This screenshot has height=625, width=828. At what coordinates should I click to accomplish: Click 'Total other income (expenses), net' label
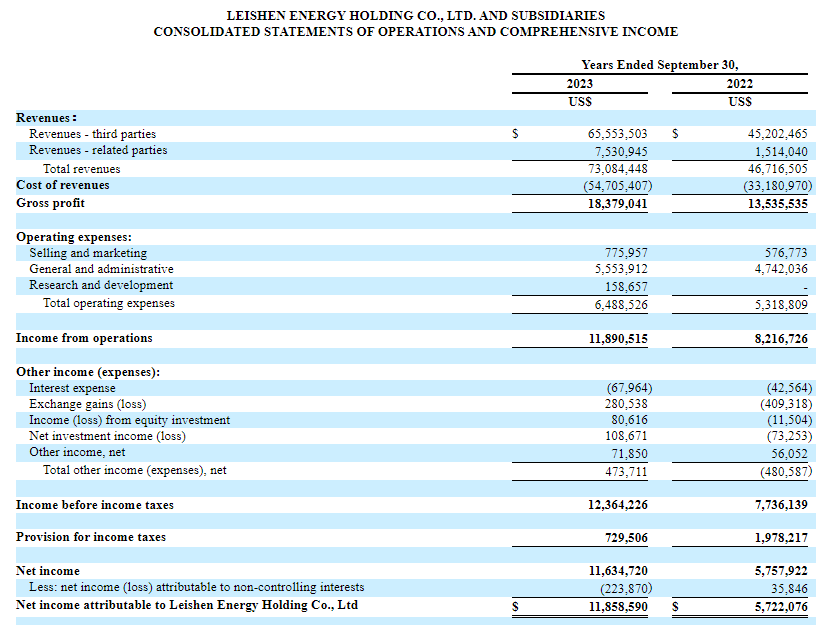[x=135, y=470]
